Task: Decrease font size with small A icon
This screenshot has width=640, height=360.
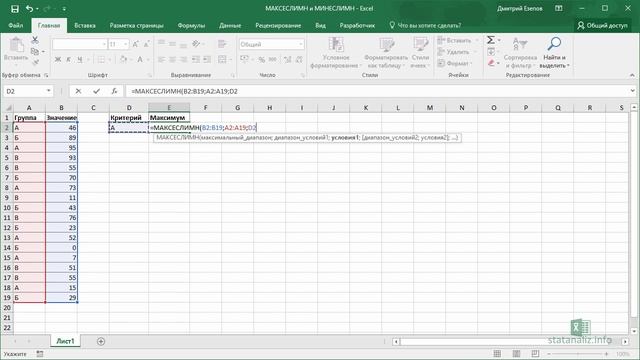Action: click(x=147, y=44)
